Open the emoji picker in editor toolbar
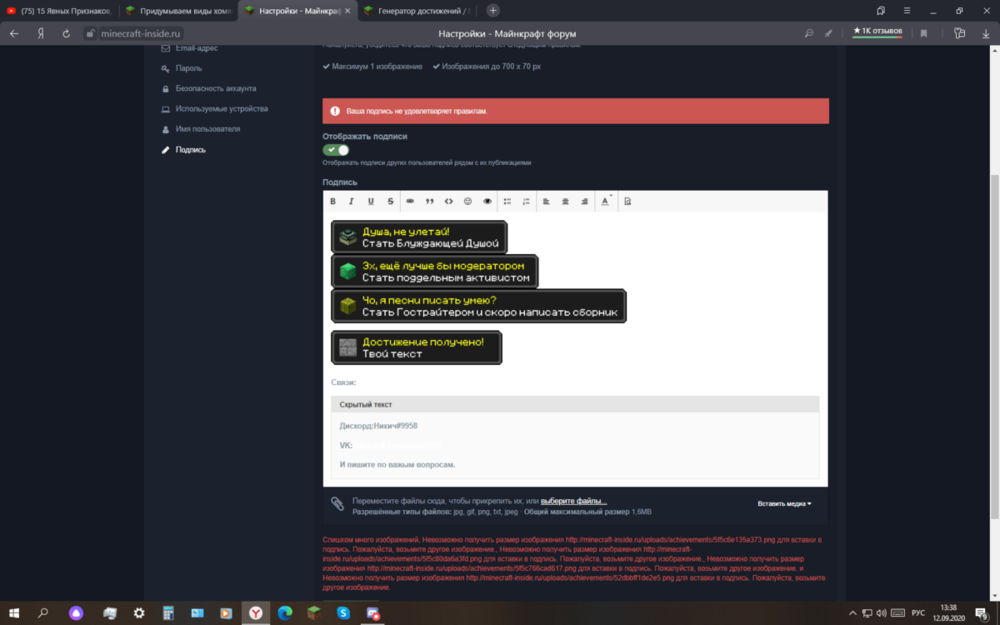Viewport: 1000px width, 625px height. [467, 202]
